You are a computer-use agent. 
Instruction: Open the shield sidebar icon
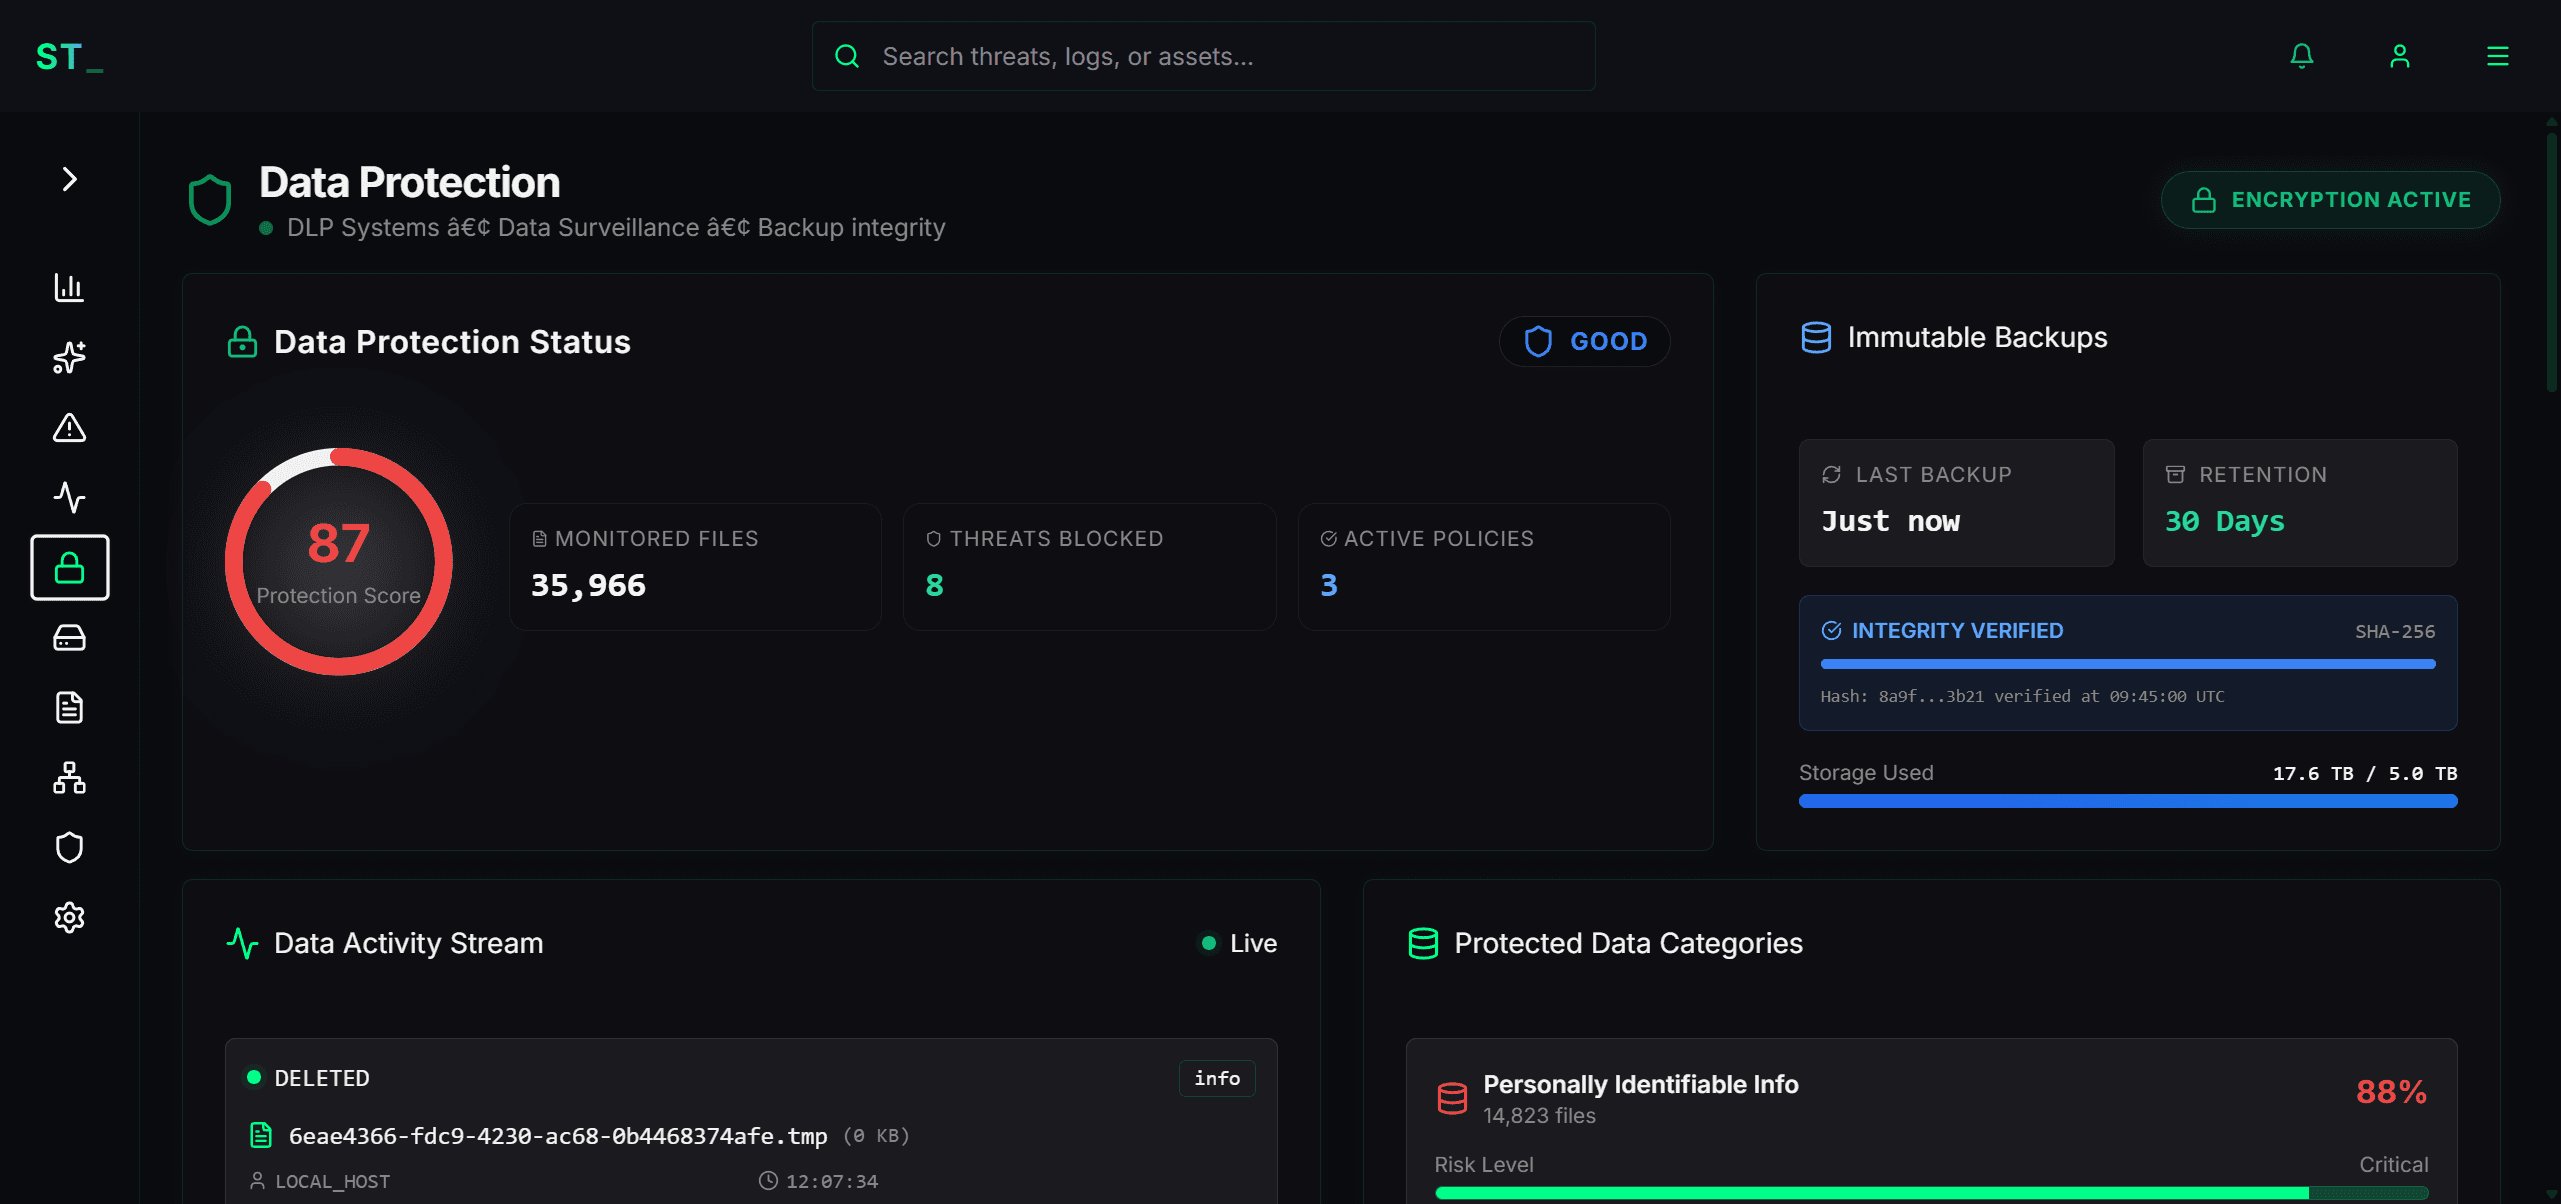69,848
